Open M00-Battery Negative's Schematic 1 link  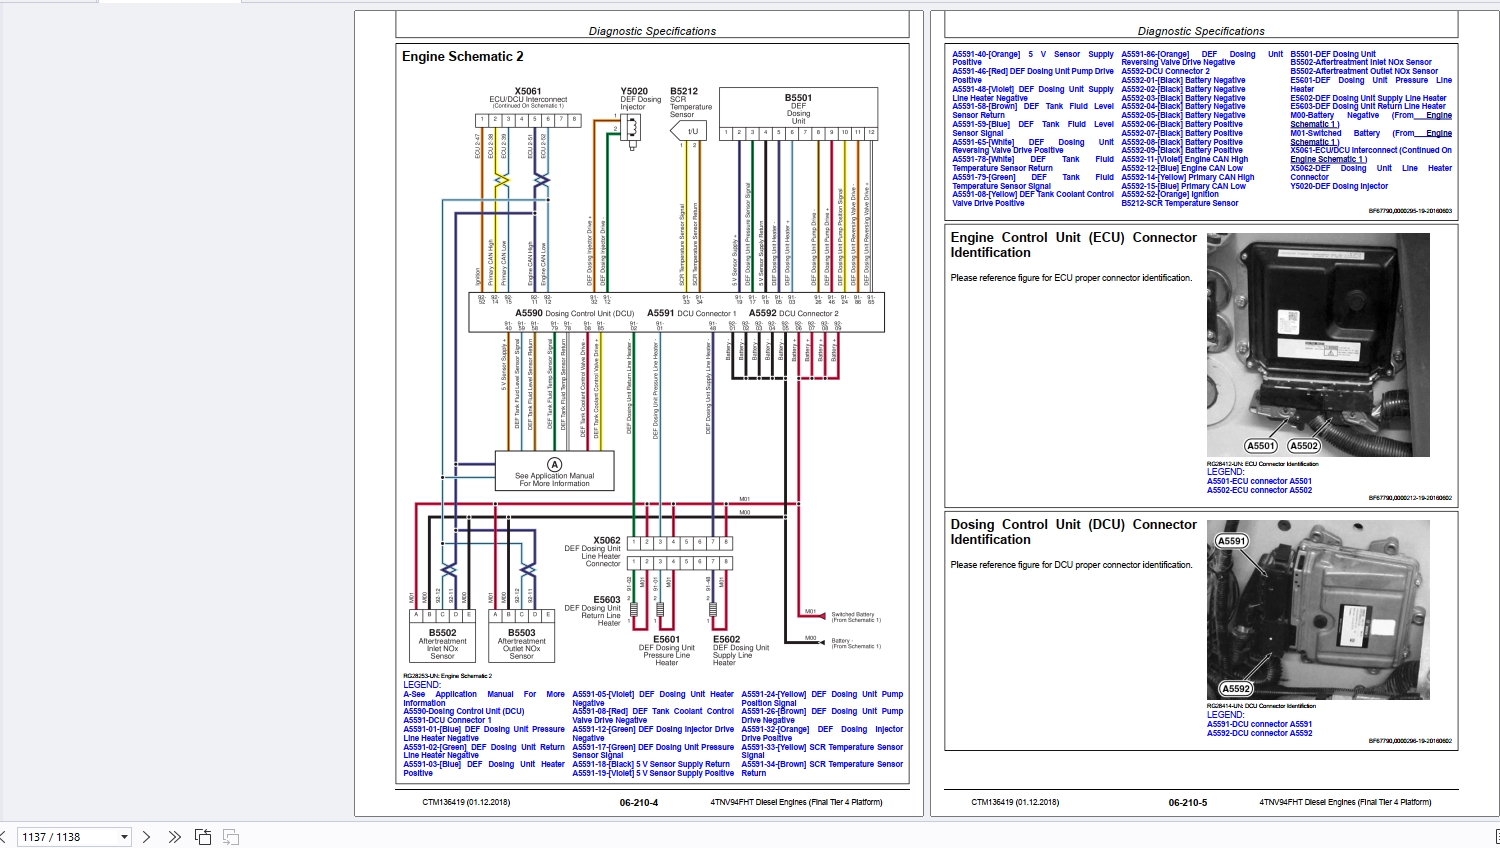[x=1314, y=124]
